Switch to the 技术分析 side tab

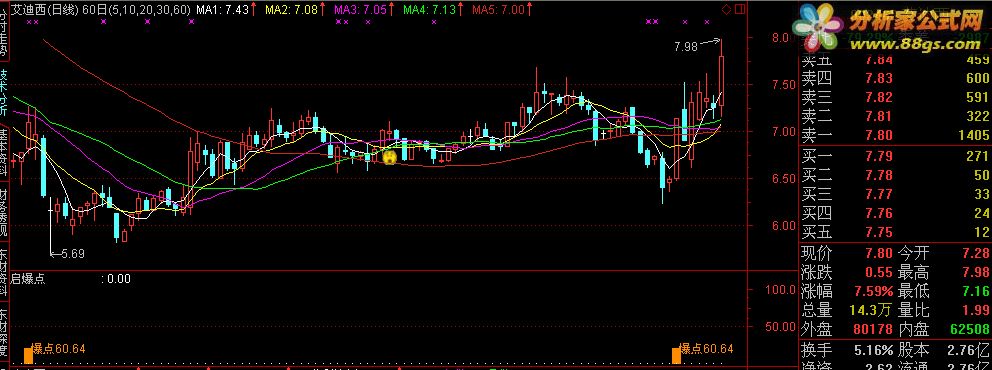coord(4,92)
